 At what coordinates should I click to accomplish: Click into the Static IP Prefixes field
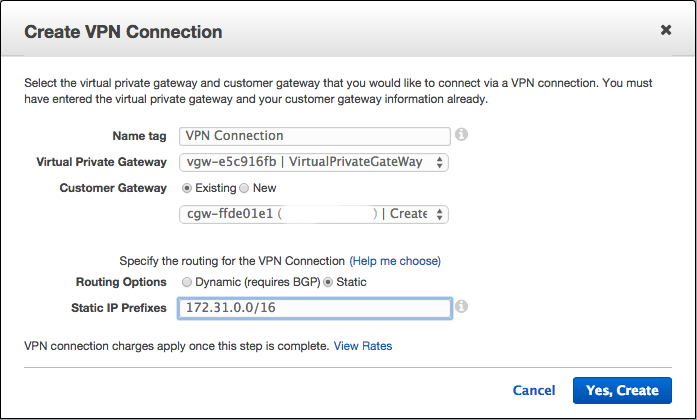(x=315, y=308)
